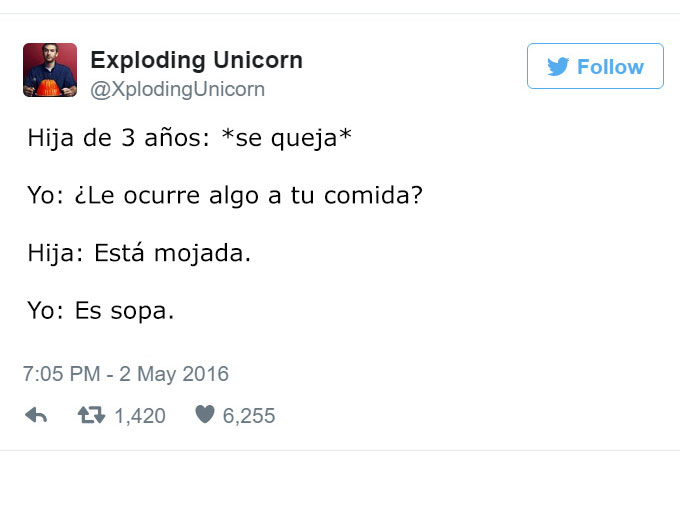Click the Twitter bird icon in Follow
Screen dimensions: 680x510
coord(558,67)
